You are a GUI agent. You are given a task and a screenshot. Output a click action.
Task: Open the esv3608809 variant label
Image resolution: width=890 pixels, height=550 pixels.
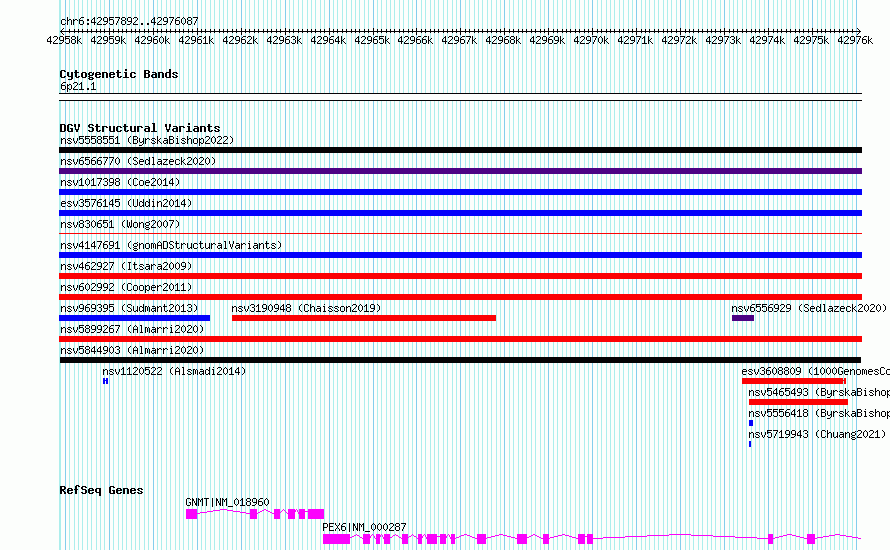click(x=815, y=371)
